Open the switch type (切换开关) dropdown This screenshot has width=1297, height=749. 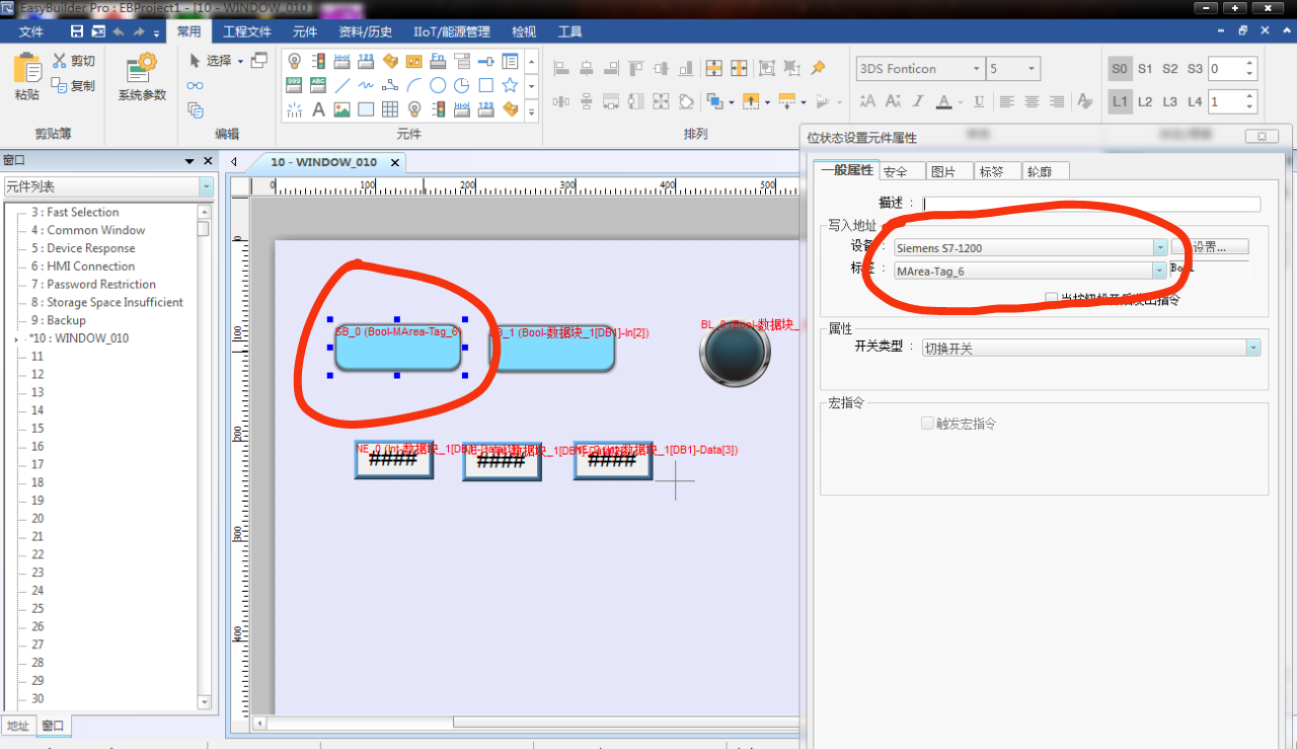(1253, 348)
